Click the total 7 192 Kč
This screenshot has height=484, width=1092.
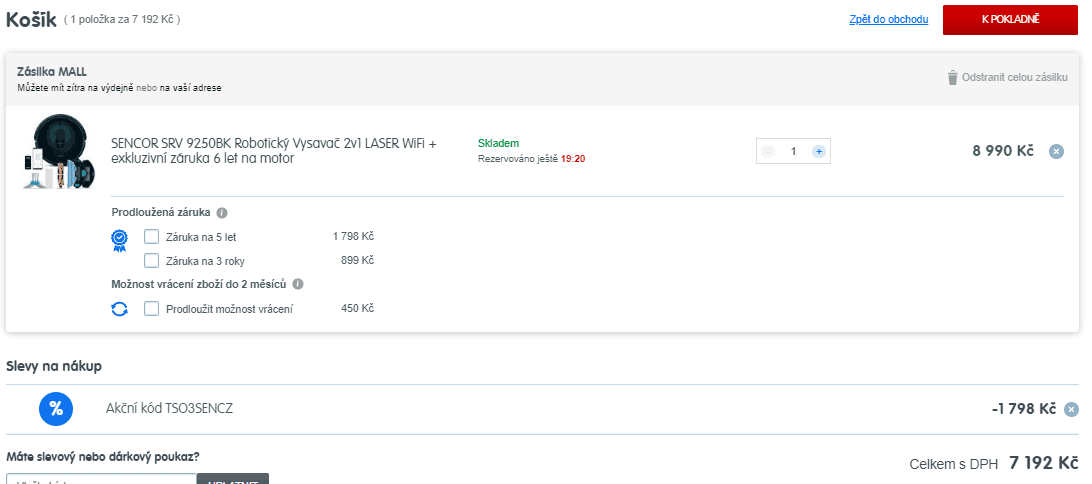point(1043,464)
